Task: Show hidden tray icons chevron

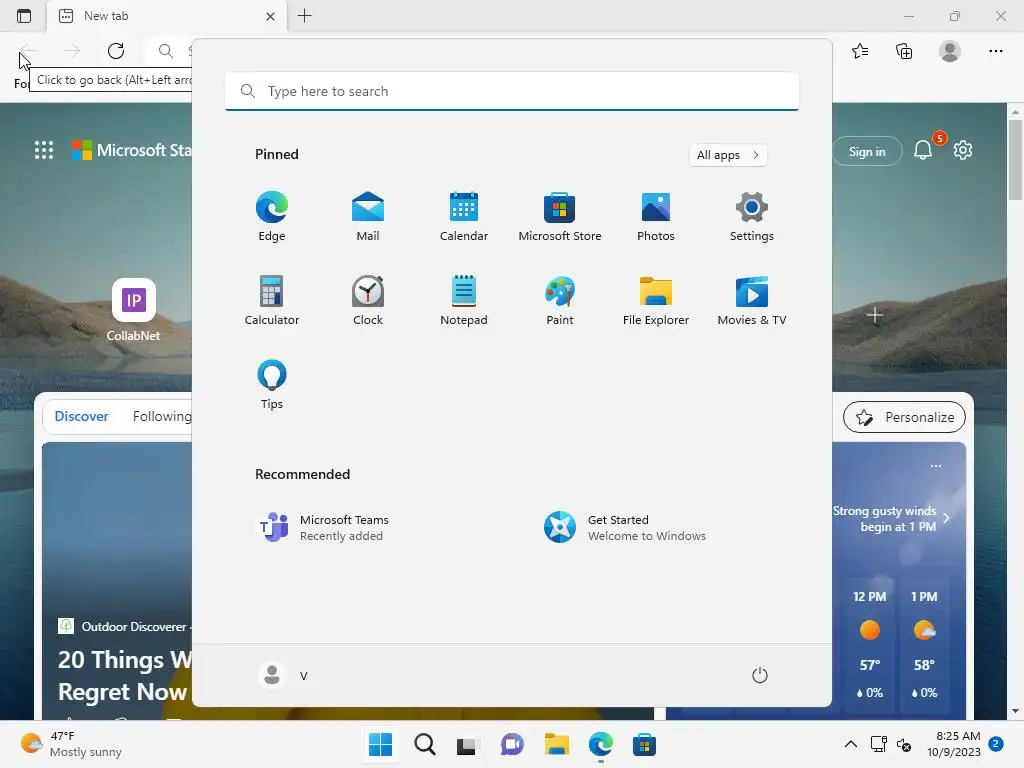Action: (851, 744)
